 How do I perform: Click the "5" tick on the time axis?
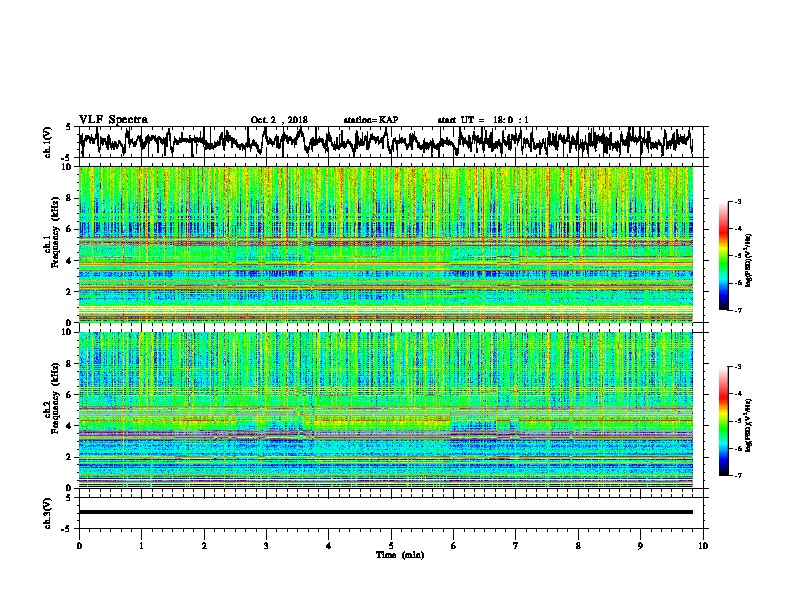tap(391, 546)
